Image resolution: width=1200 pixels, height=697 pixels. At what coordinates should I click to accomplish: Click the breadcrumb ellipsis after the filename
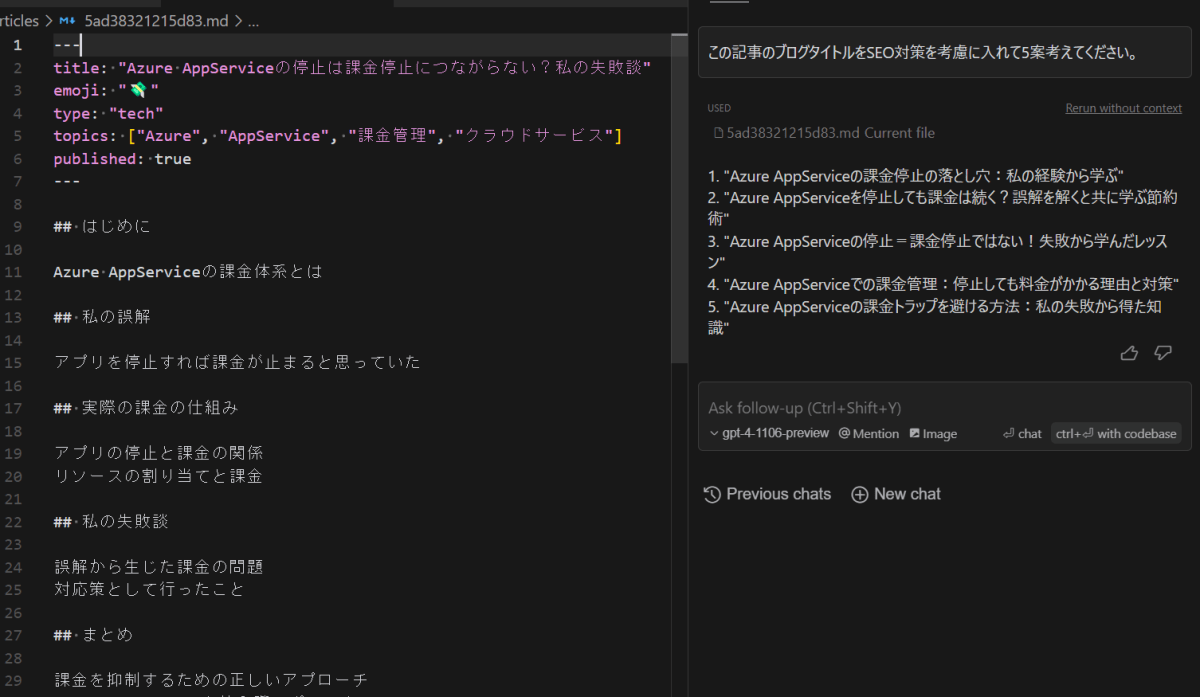[253, 20]
